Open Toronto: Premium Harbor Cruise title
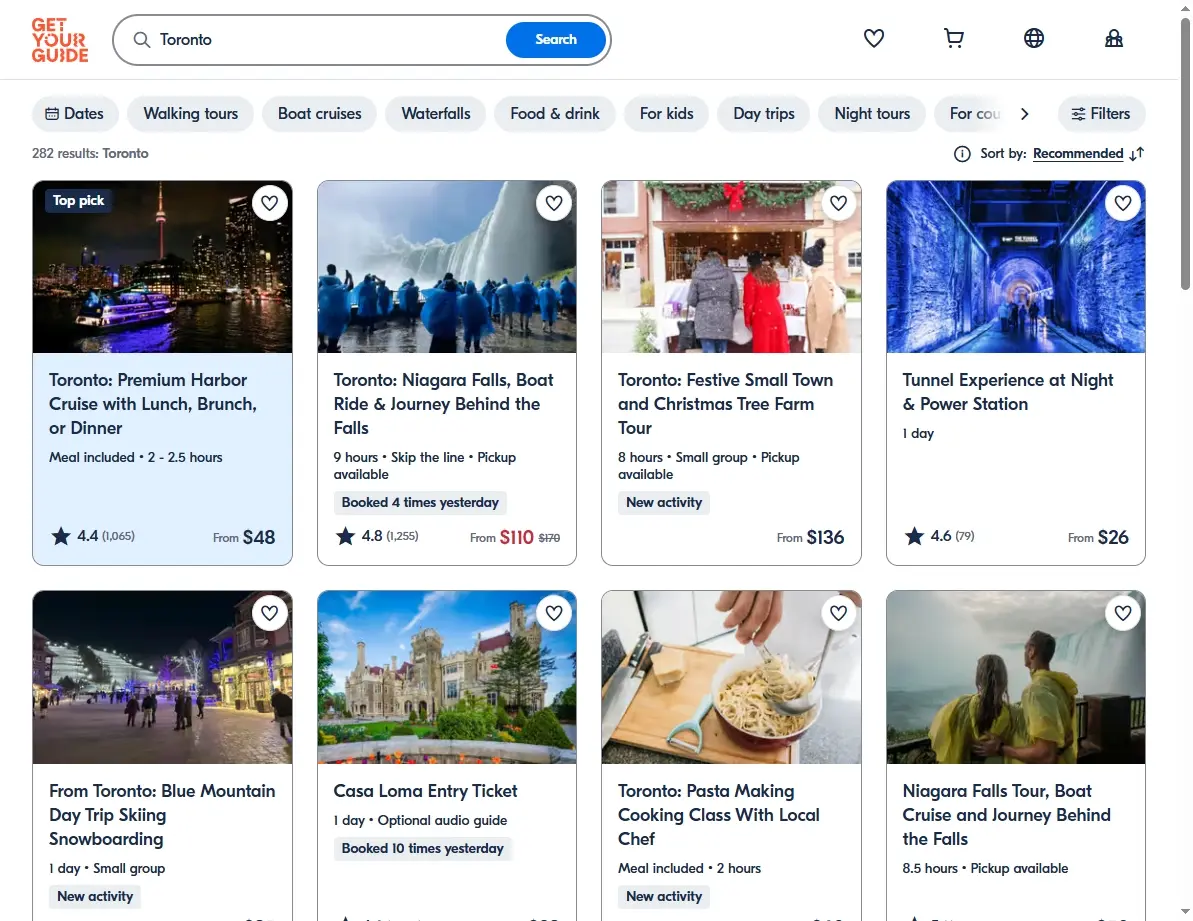Screen dimensions: 1193x921 (x=153, y=404)
